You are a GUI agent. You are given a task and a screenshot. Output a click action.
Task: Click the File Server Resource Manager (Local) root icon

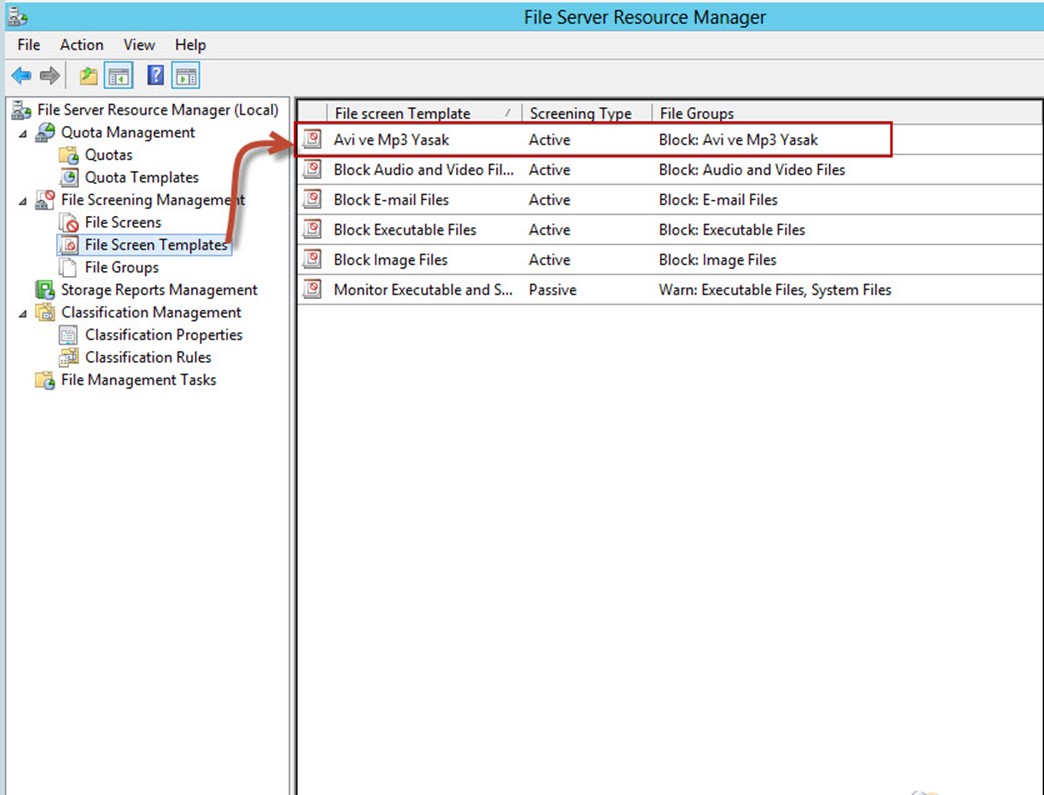pos(21,110)
